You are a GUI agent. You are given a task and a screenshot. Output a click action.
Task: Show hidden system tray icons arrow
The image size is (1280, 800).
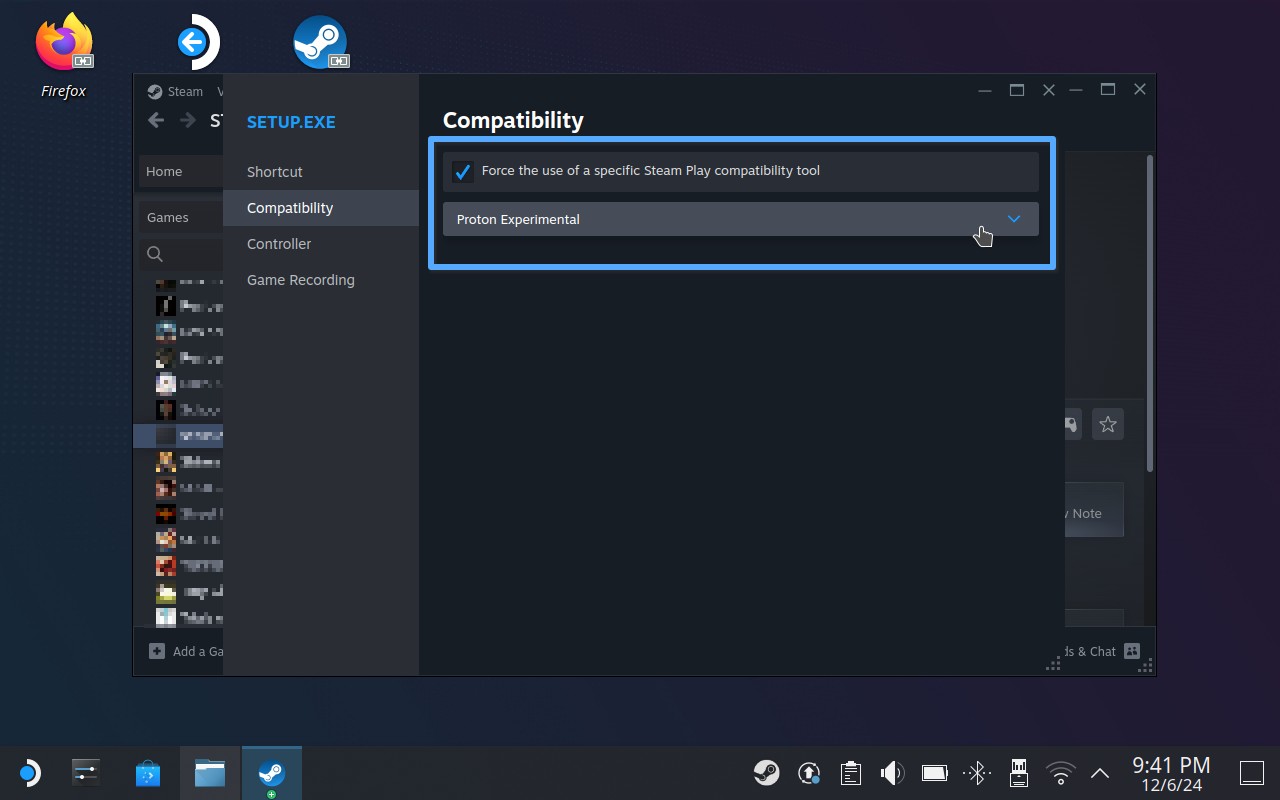pos(1099,773)
